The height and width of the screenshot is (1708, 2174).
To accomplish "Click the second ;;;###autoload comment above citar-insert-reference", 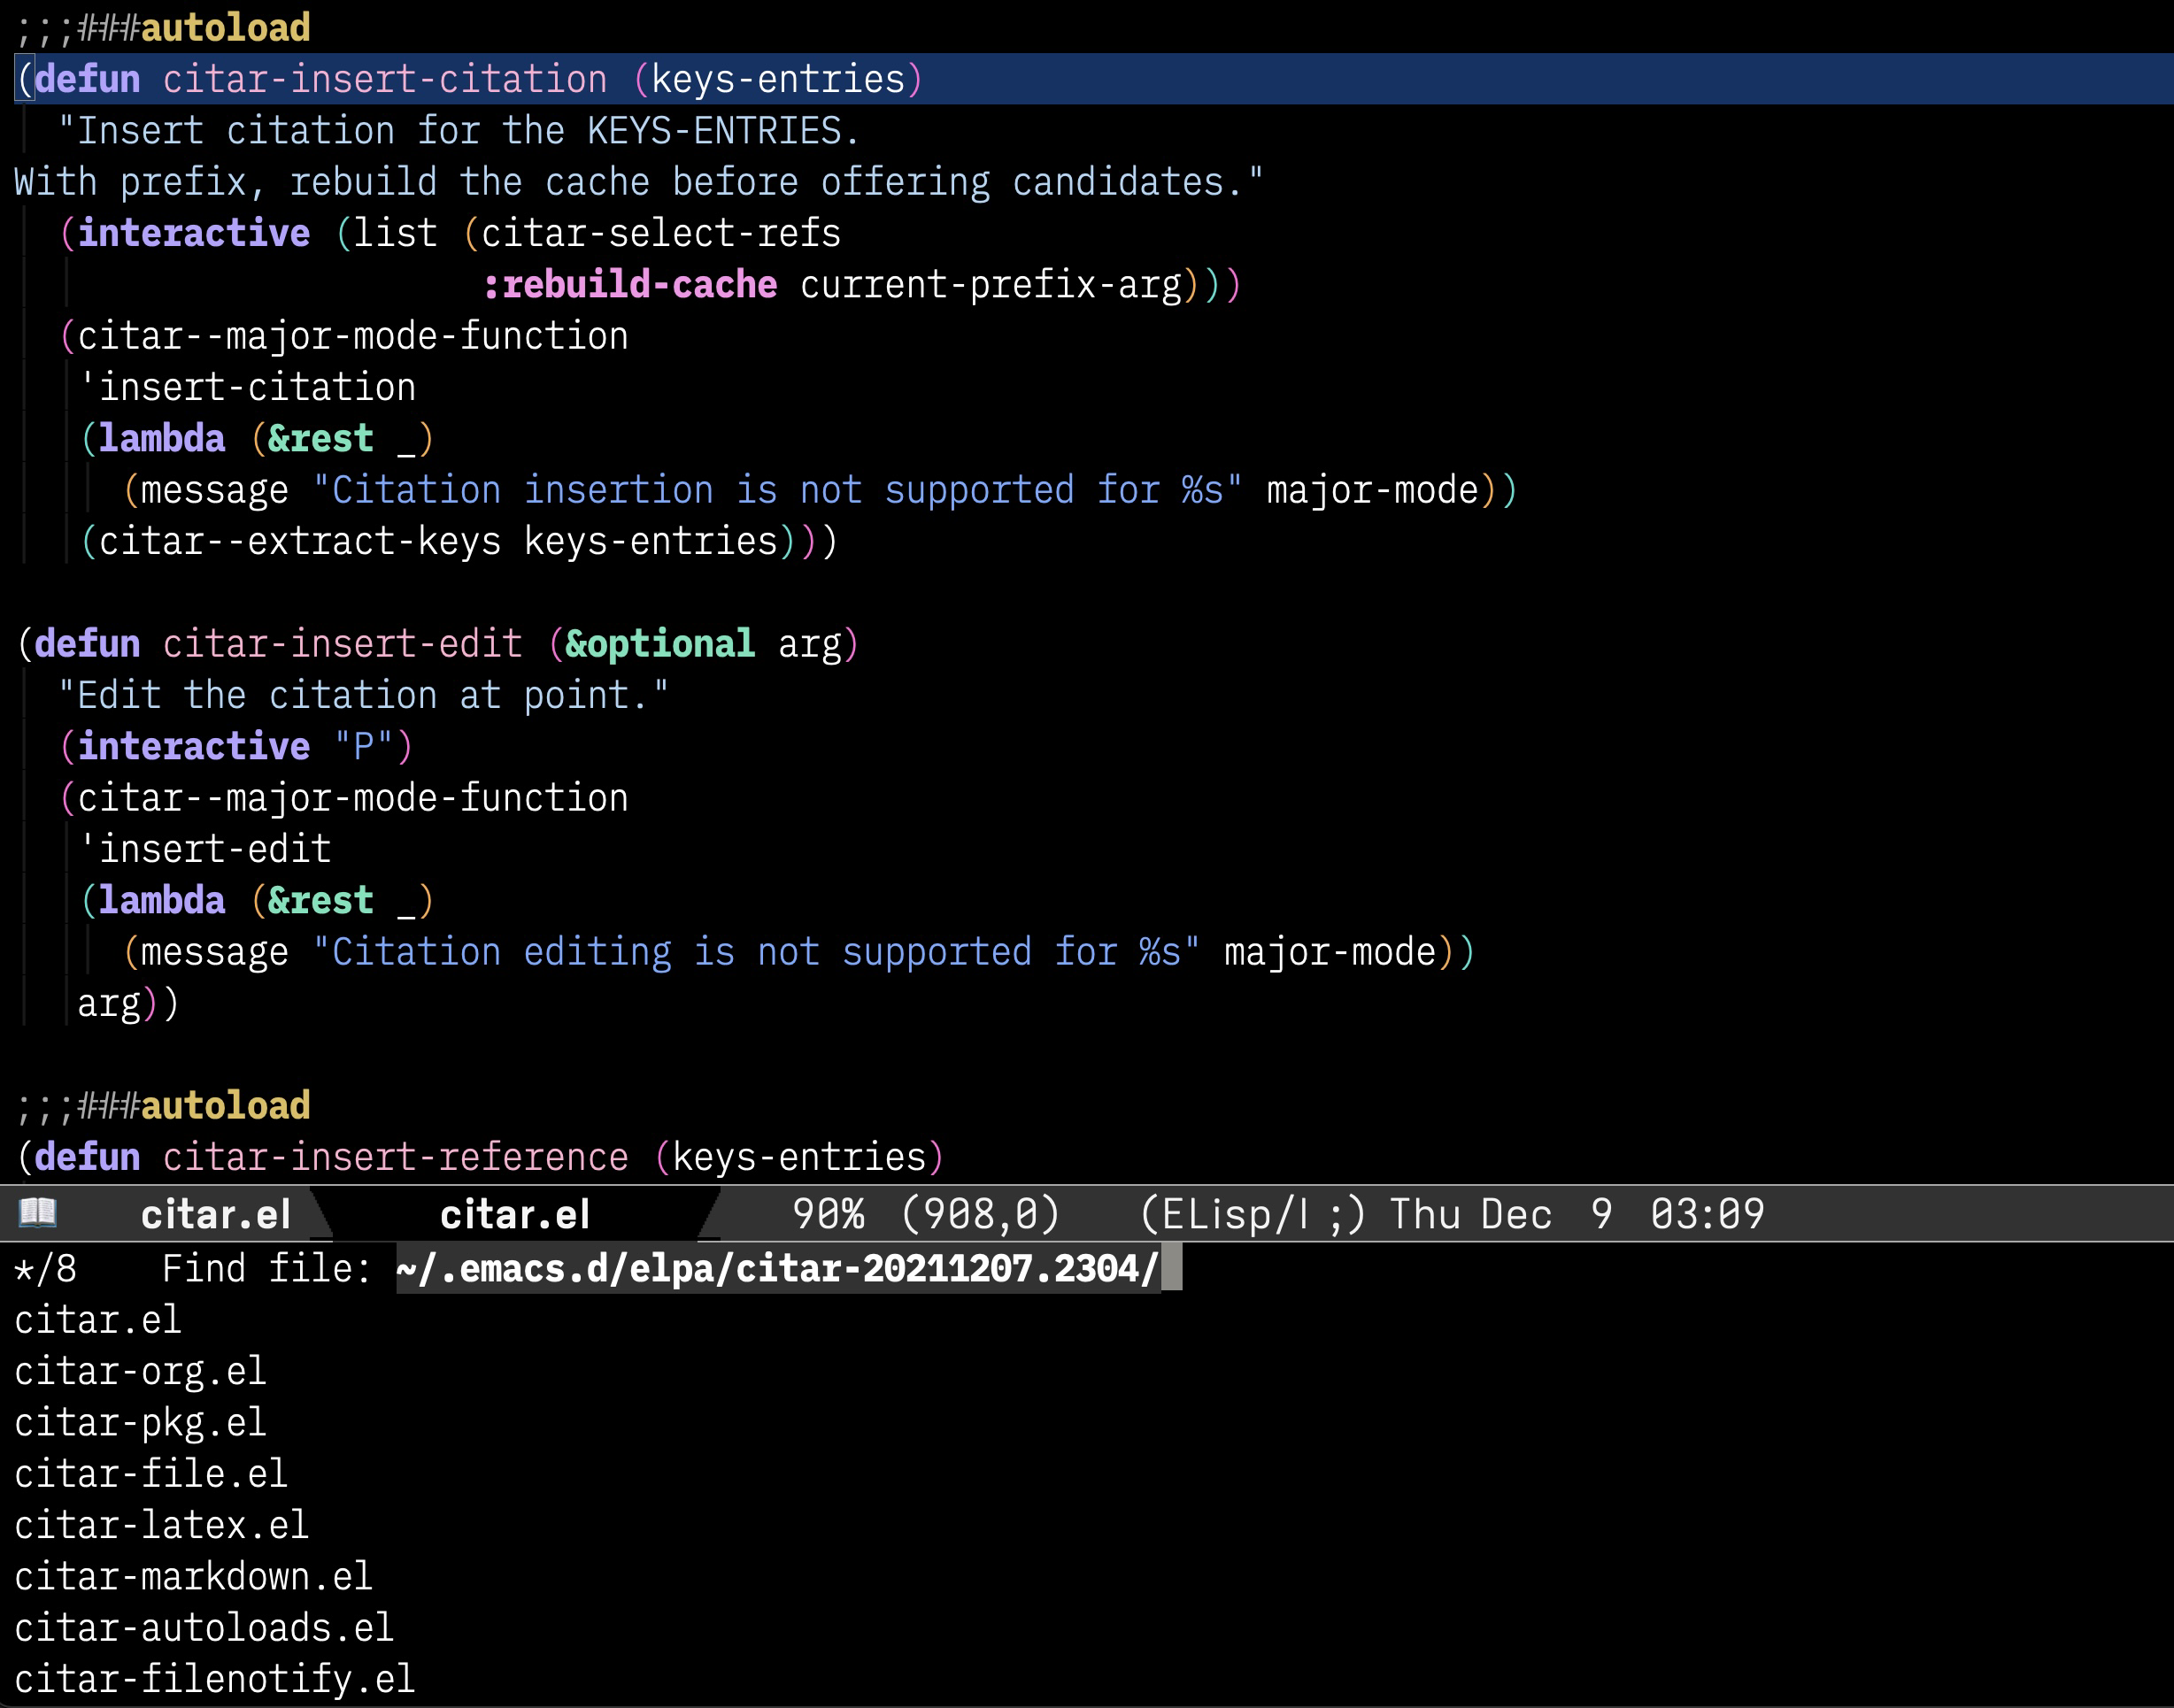I will (x=163, y=1105).
